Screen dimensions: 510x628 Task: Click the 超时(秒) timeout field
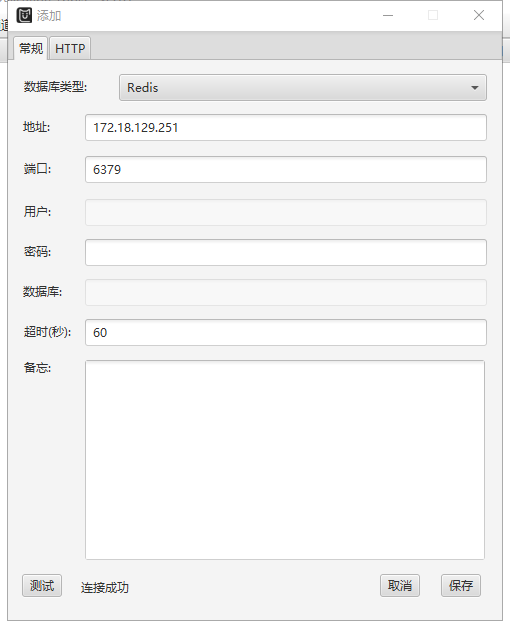(x=286, y=332)
